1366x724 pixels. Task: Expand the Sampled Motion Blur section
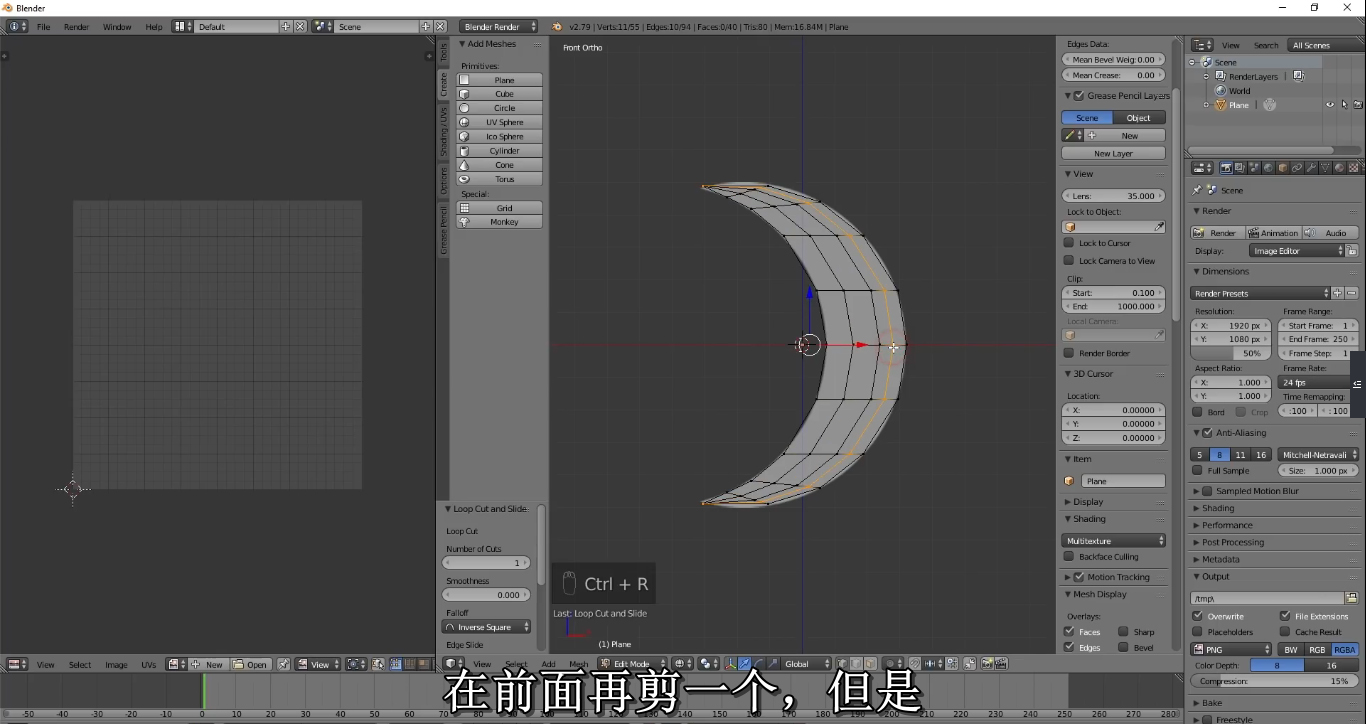(x=1196, y=490)
